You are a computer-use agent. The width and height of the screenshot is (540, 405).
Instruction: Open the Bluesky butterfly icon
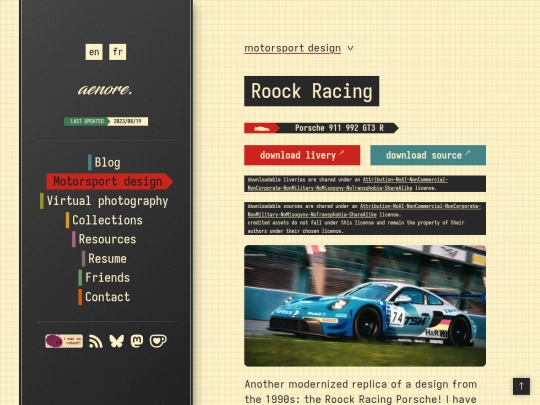coord(116,341)
